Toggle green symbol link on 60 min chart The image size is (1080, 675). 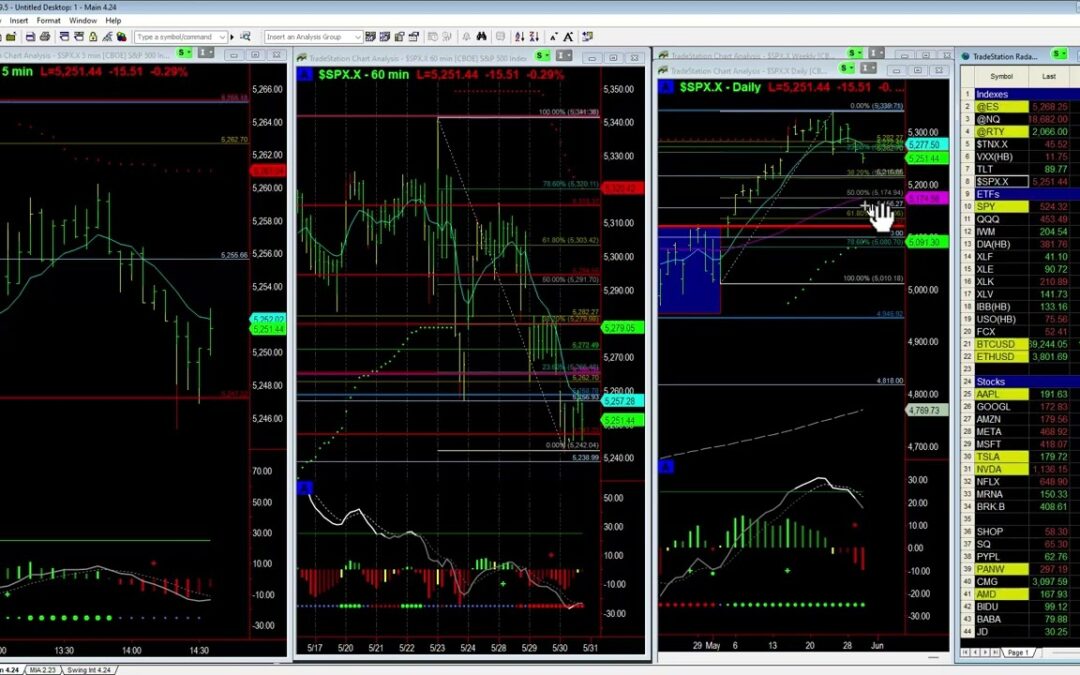point(541,56)
